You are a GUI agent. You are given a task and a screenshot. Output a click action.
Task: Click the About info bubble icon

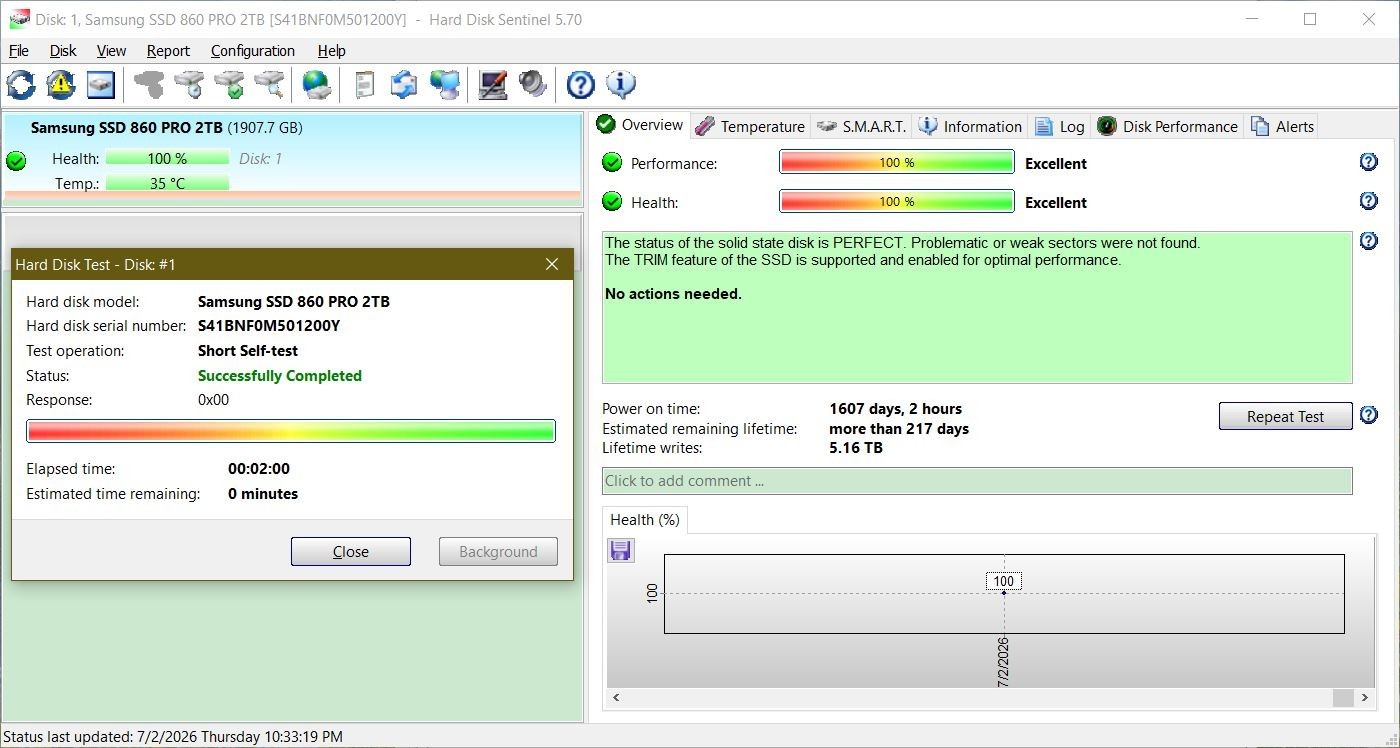click(x=621, y=85)
